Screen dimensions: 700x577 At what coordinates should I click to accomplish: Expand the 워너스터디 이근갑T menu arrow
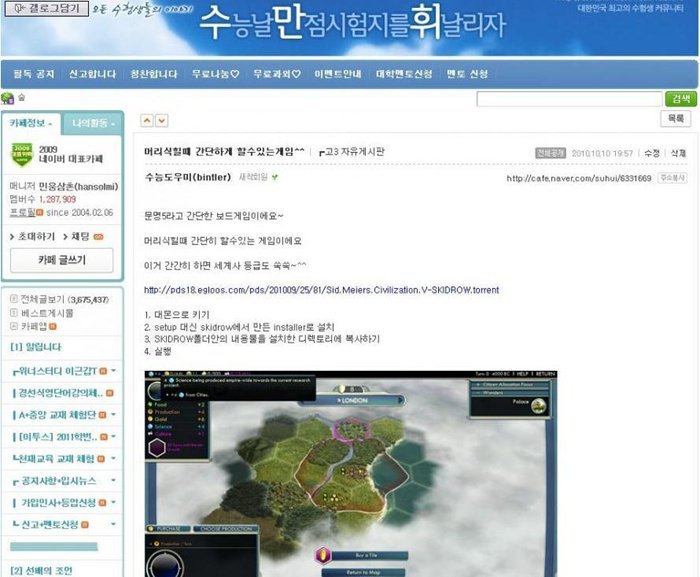coord(113,371)
